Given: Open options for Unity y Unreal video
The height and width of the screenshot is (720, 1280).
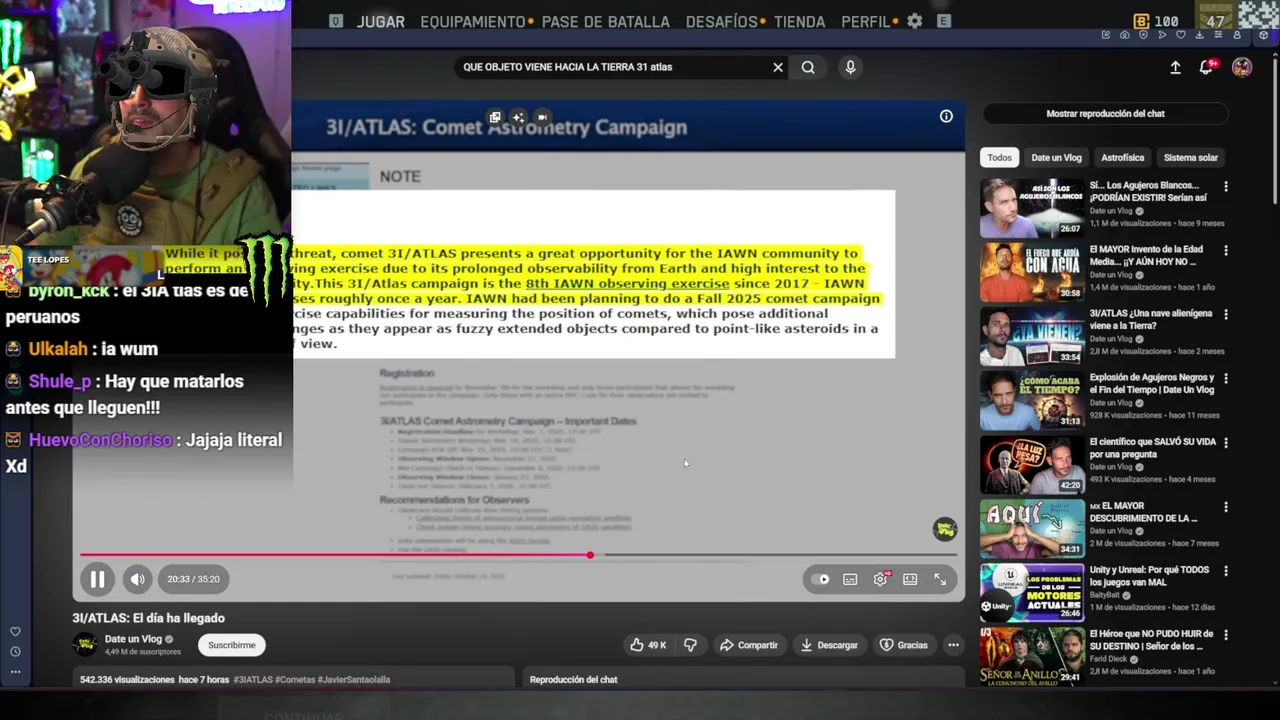Looking at the screenshot, I should pyautogui.click(x=1226, y=571).
